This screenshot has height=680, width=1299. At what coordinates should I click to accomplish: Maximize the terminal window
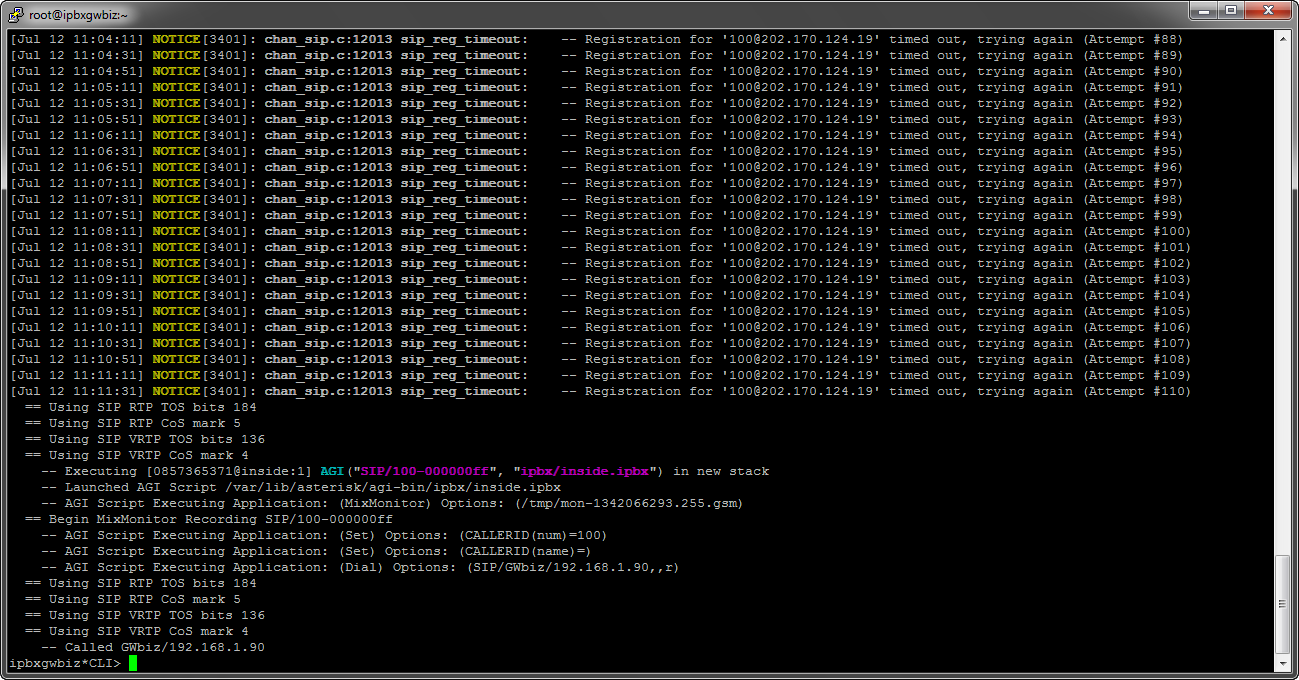click(1229, 11)
